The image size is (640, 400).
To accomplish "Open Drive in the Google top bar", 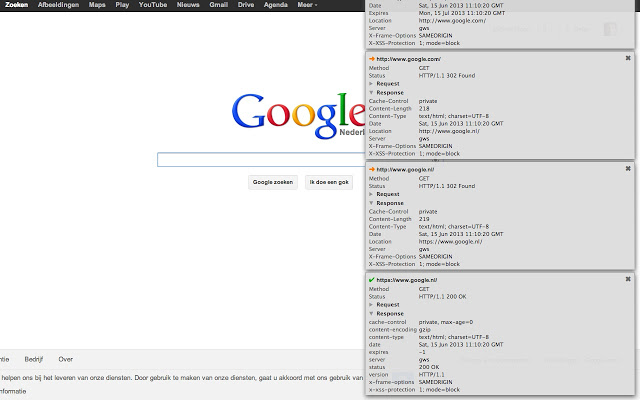I will pyautogui.click(x=246, y=5).
